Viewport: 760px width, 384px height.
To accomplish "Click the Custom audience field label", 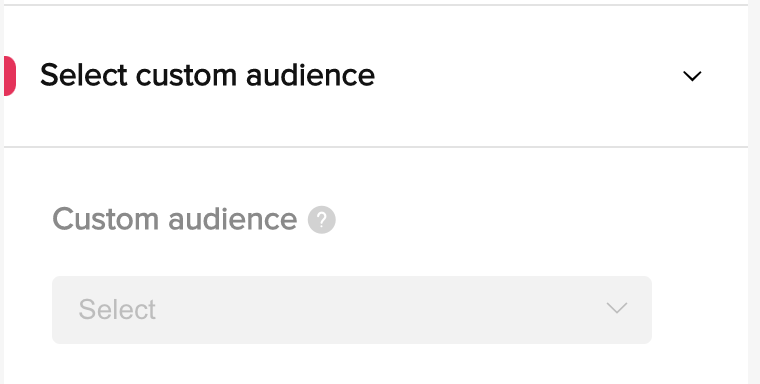I will 174,219.
